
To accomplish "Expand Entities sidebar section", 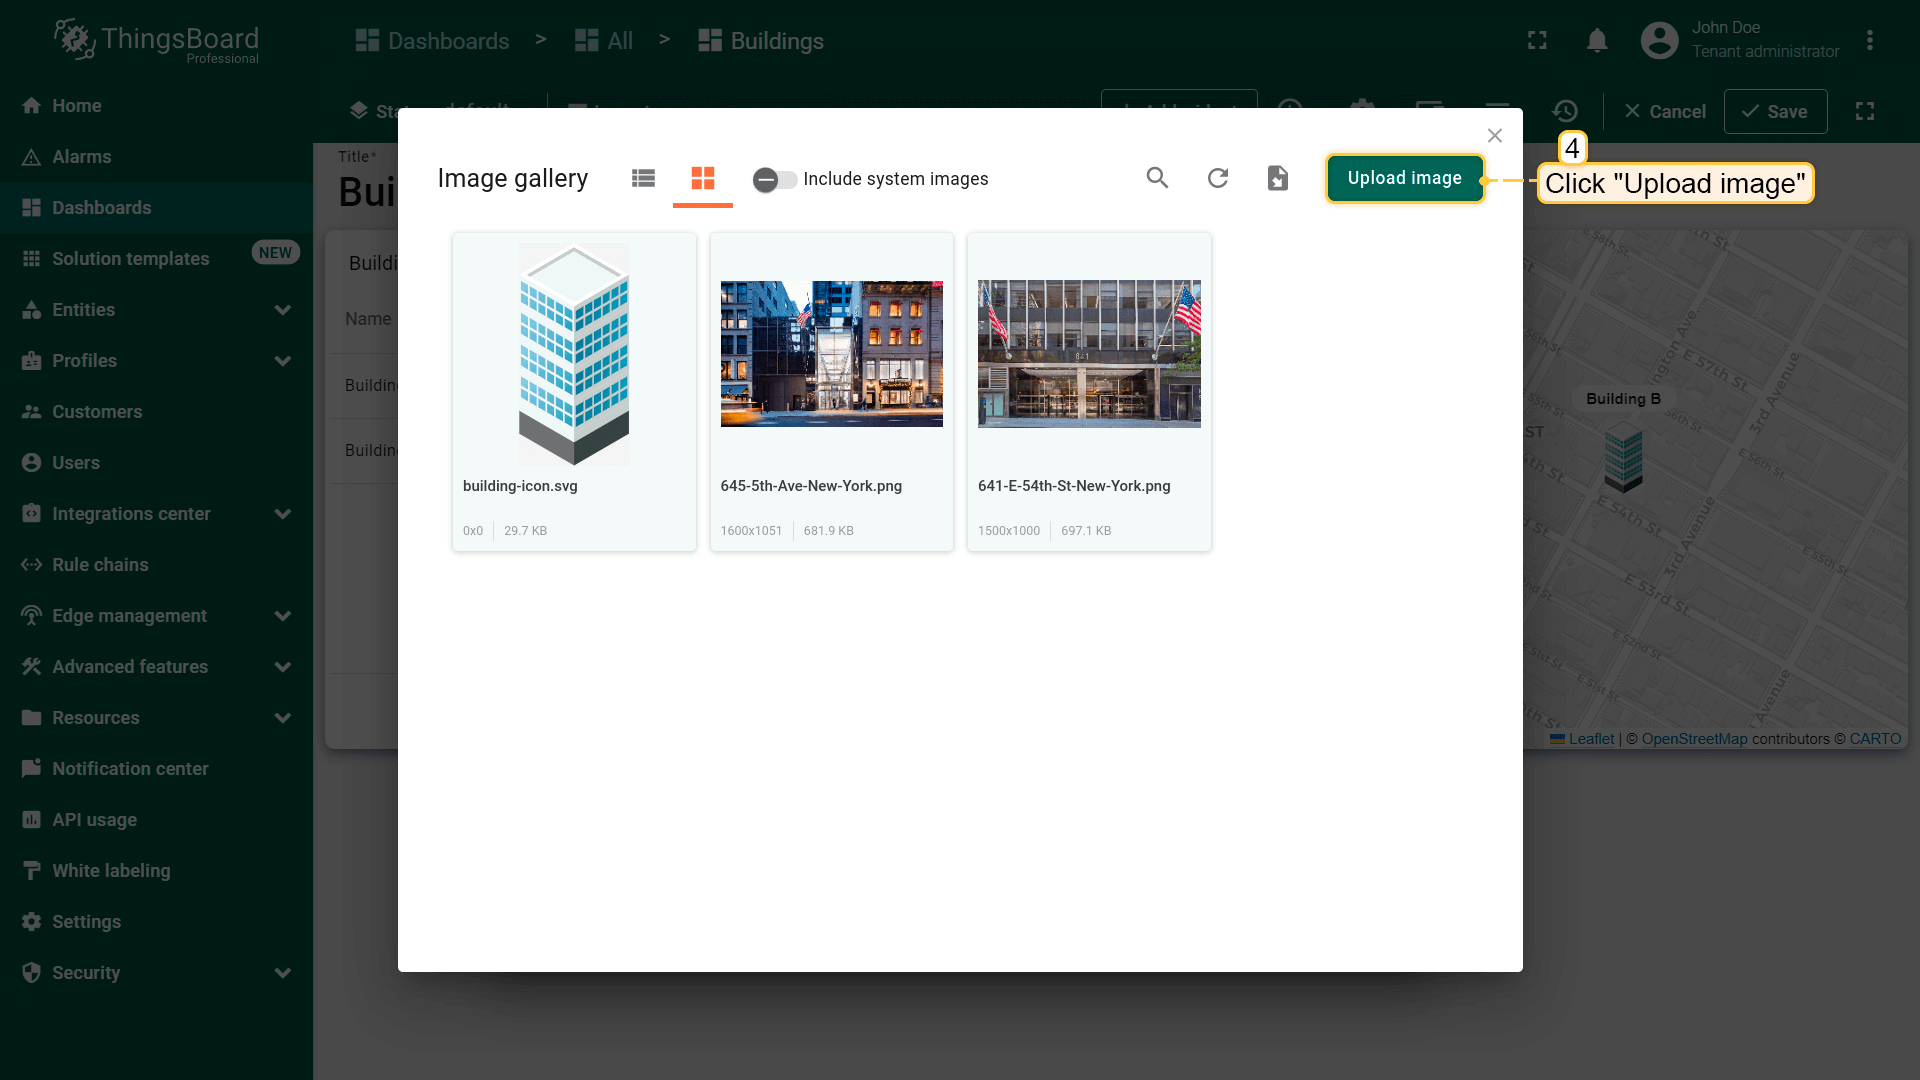I will pyautogui.click(x=283, y=310).
